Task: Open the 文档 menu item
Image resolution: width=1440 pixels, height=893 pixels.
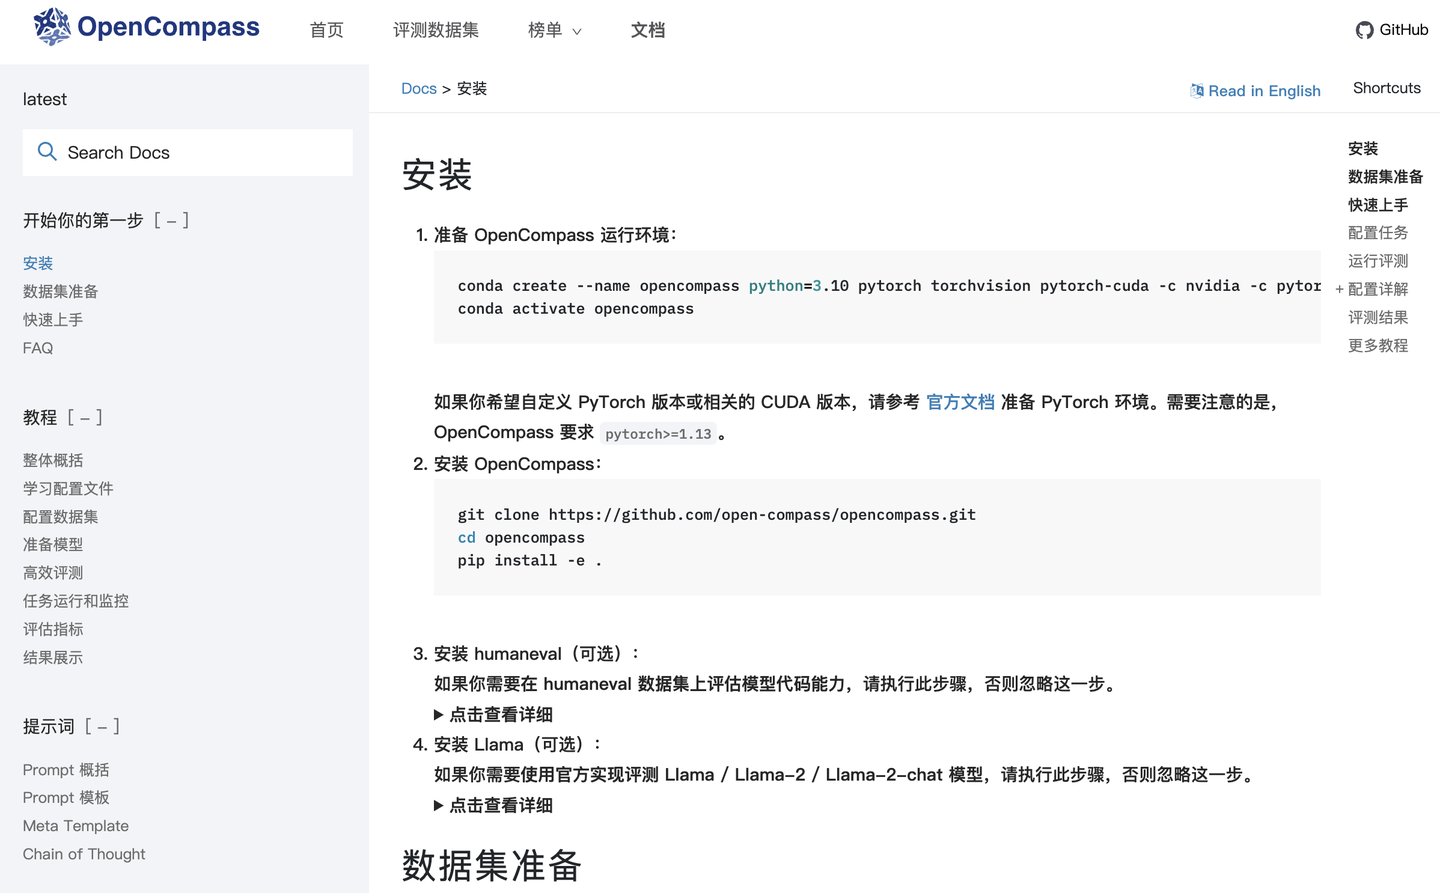Action: [x=648, y=31]
